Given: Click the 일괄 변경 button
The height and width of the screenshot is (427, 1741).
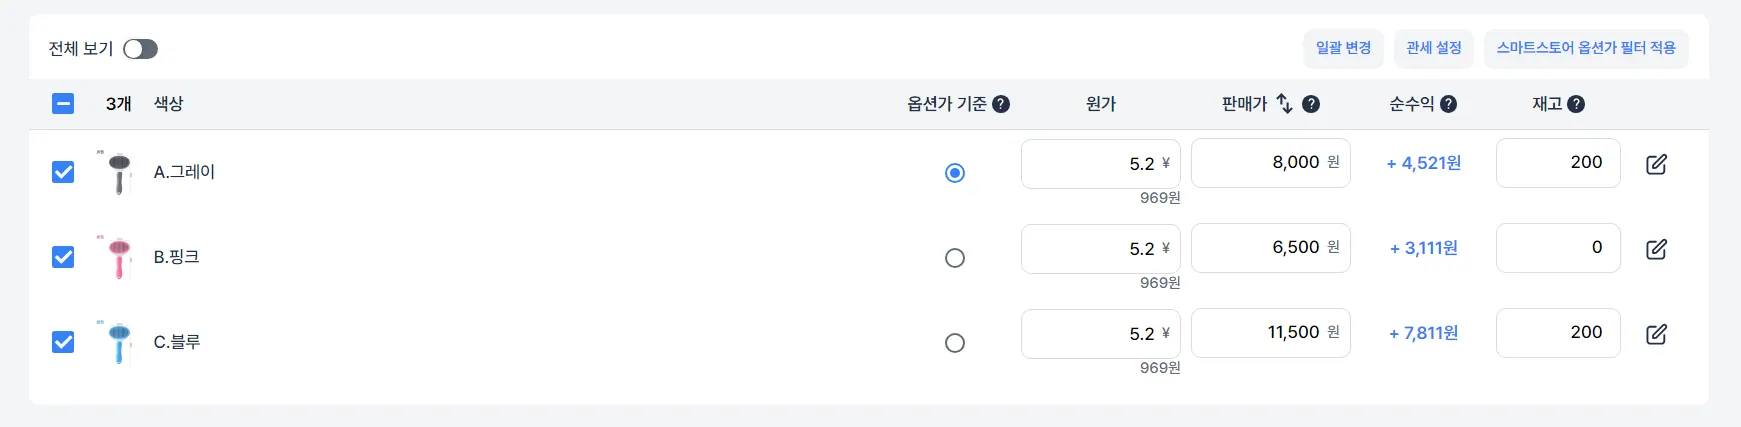Looking at the screenshot, I should (x=1343, y=48).
